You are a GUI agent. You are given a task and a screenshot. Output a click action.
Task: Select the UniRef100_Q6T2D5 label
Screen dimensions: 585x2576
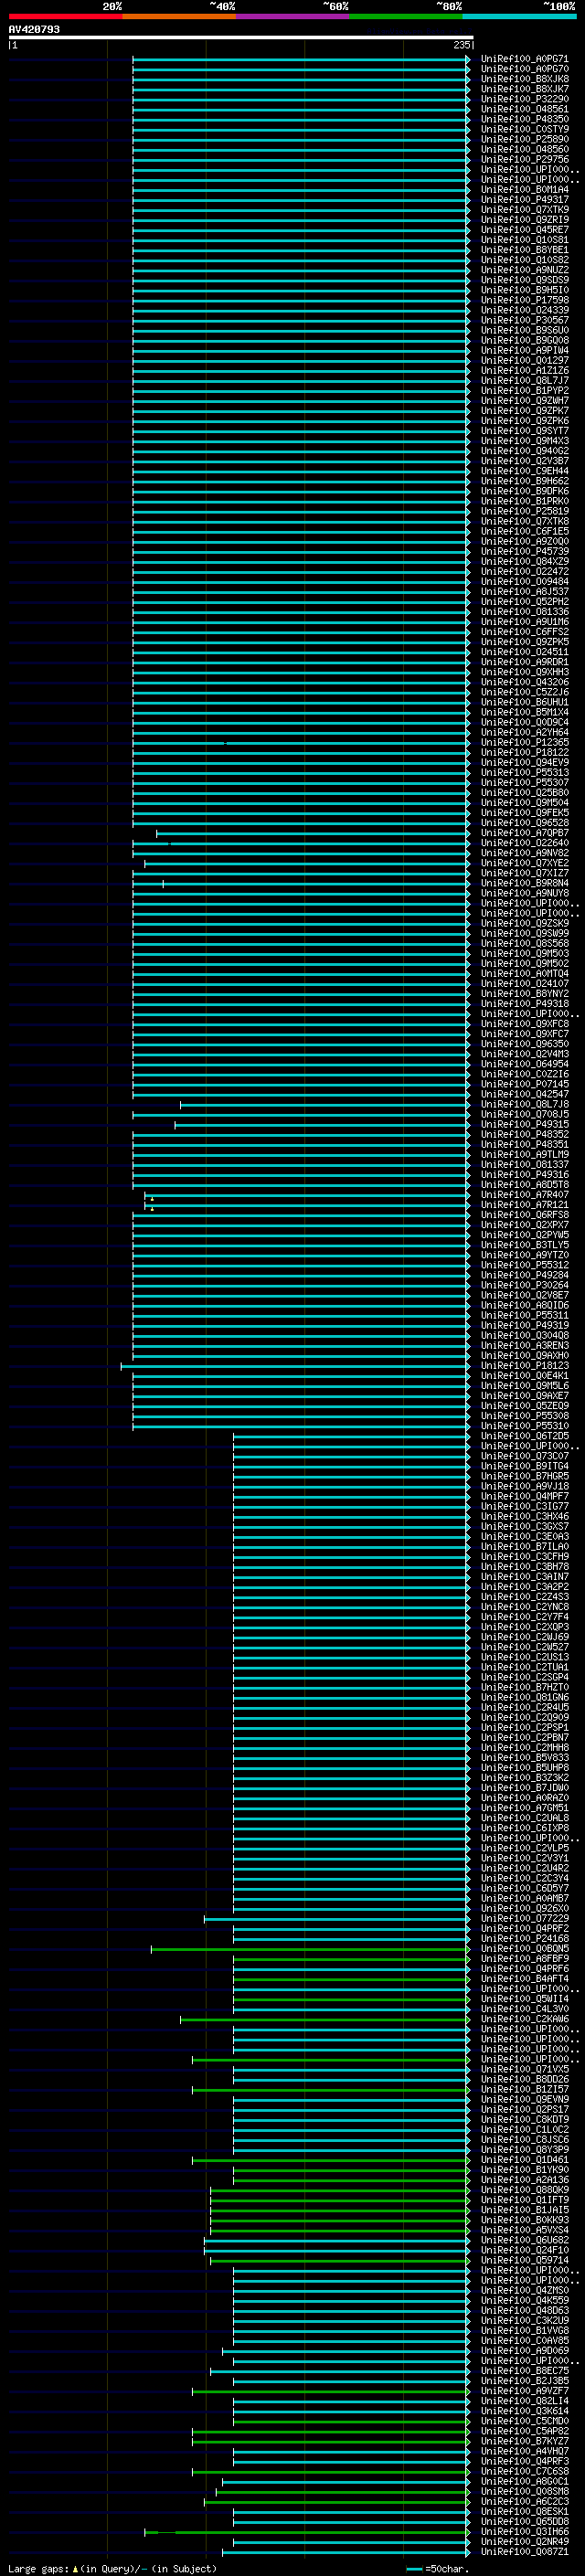(524, 1436)
